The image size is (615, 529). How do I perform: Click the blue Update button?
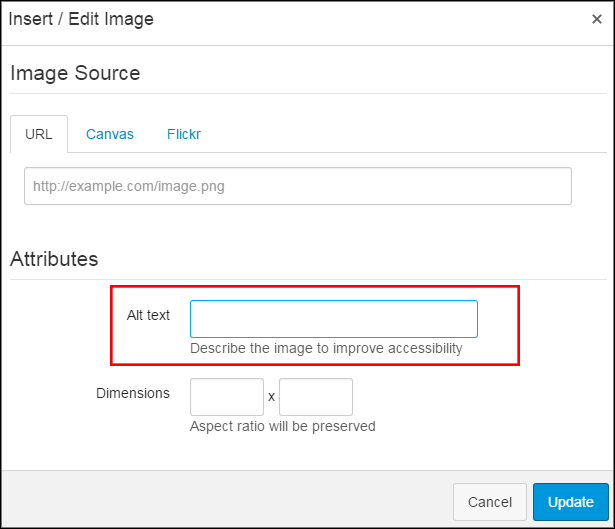pos(571,502)
